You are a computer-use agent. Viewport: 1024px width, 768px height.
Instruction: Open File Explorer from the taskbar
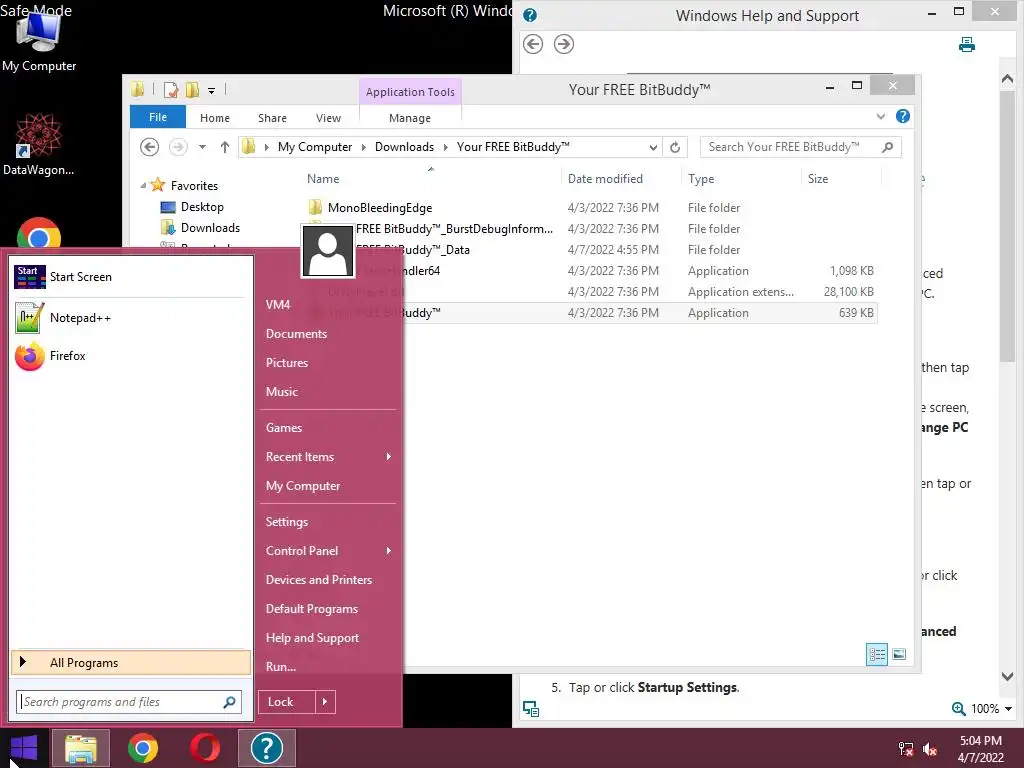[x=81, y=748]
